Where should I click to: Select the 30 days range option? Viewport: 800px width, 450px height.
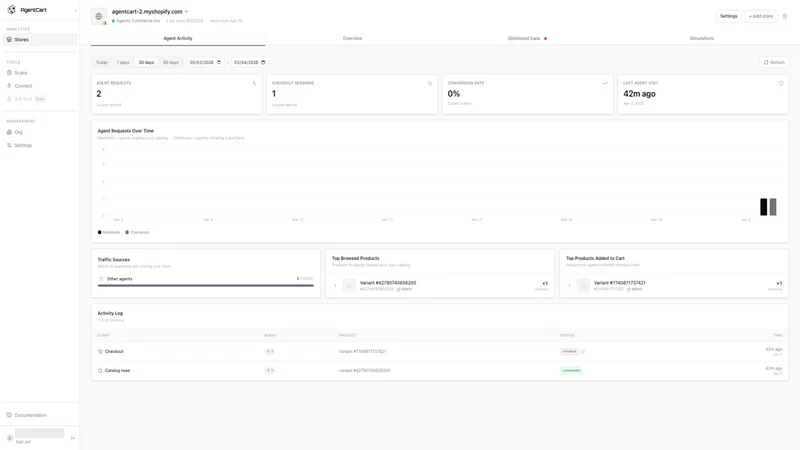146,62
